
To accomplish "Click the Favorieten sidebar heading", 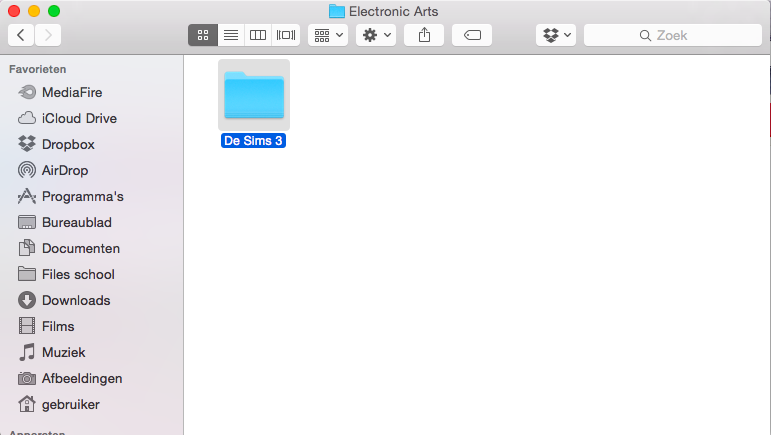I will pos(37,69).
